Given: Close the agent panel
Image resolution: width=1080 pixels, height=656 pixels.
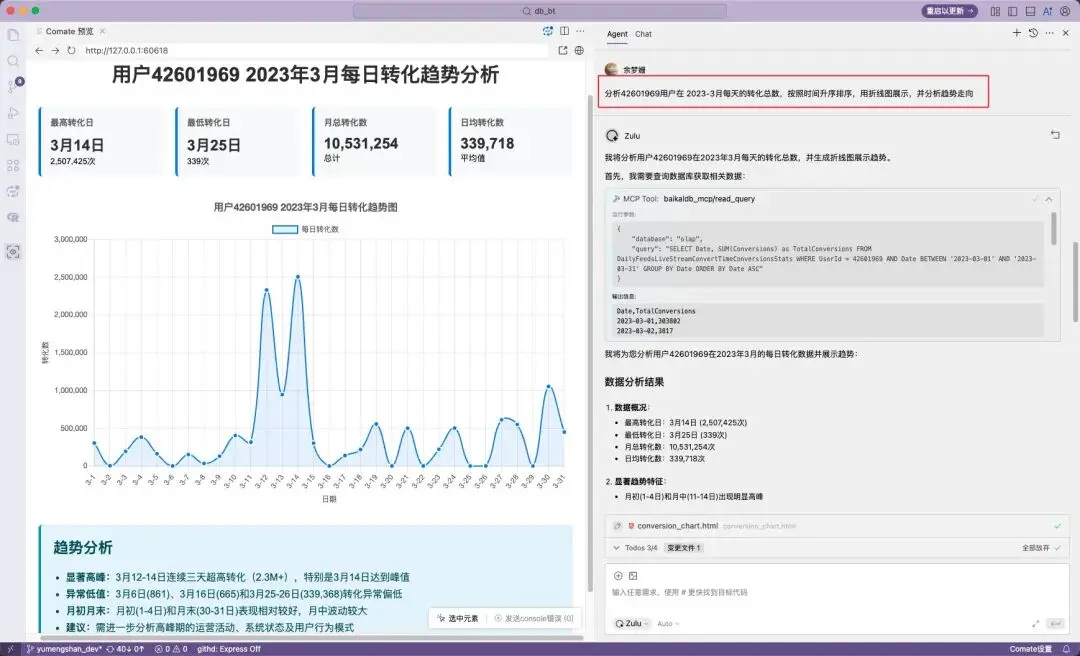Looking at the screenshot, I should (x=1066, y=32).
